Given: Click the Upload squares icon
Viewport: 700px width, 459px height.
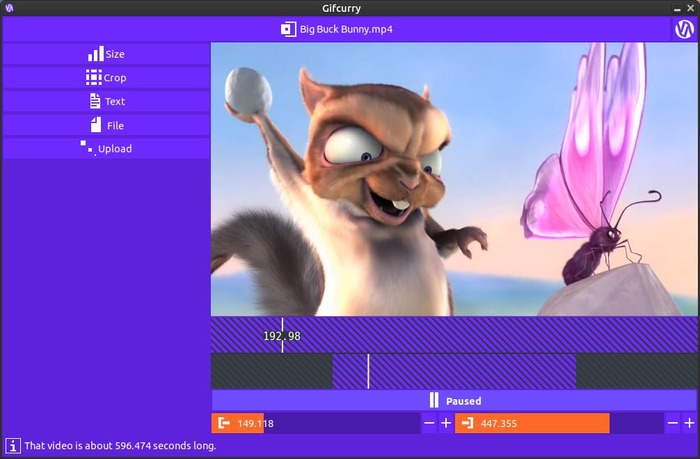Looking at the screenshot, I should tap(87, 148).
